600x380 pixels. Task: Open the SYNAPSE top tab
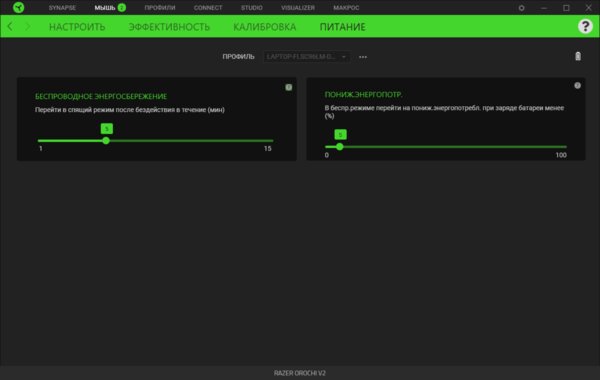point(62,8)
